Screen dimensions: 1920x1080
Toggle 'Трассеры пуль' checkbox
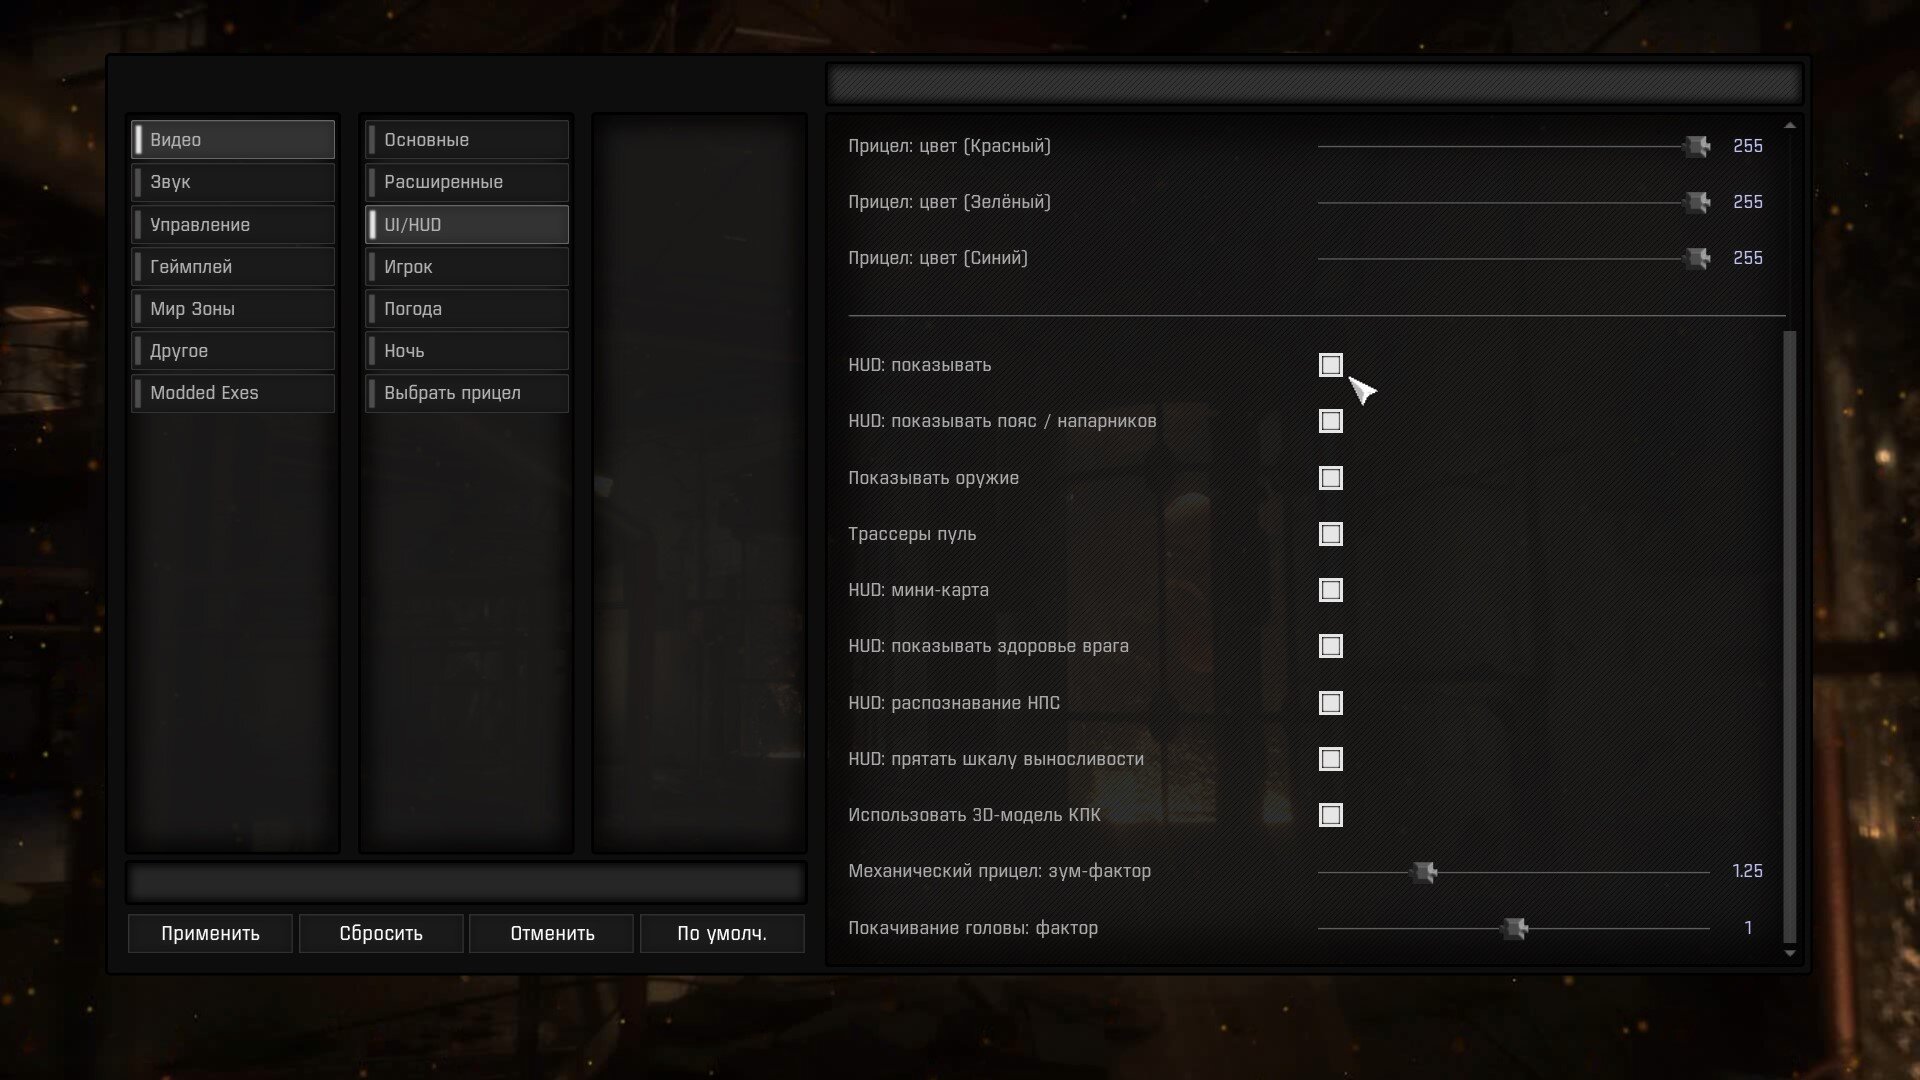(x=1330, y=534)
